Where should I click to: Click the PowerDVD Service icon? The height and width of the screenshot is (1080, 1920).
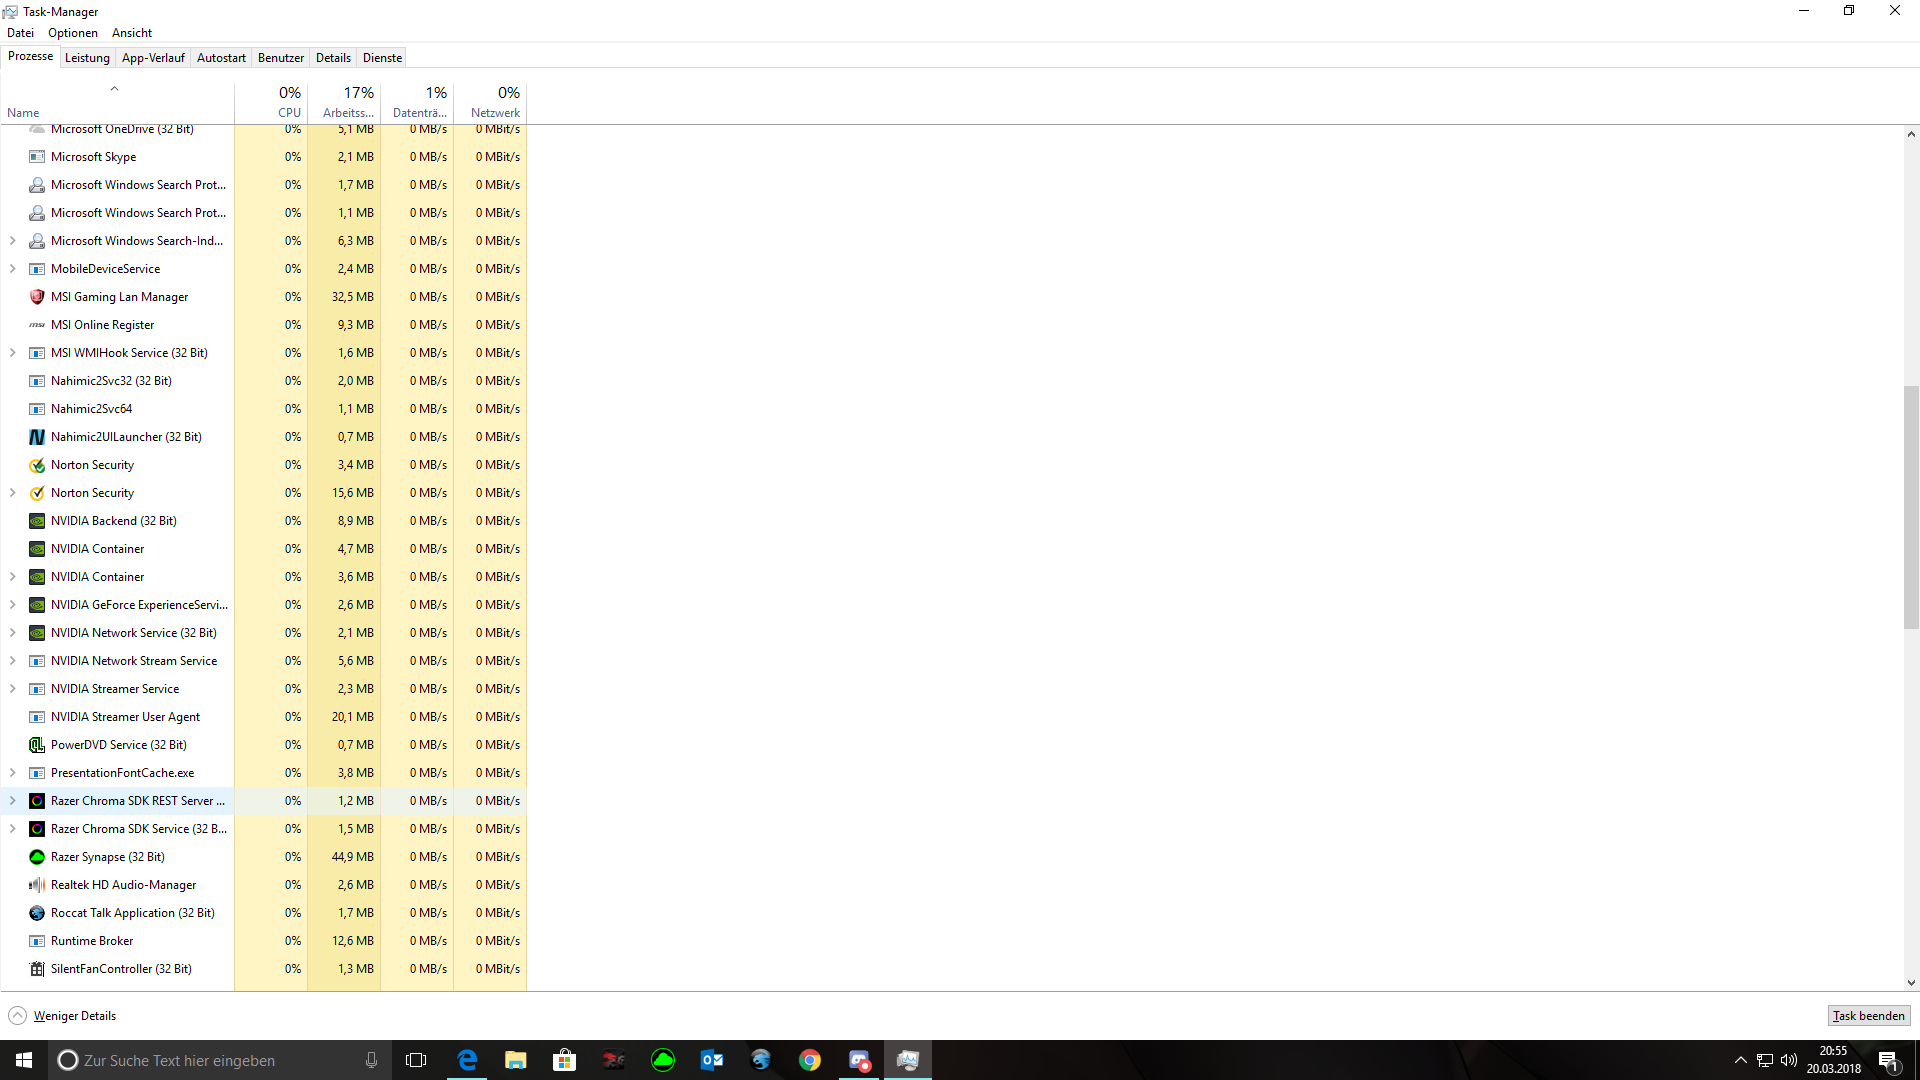click(37, 745)
